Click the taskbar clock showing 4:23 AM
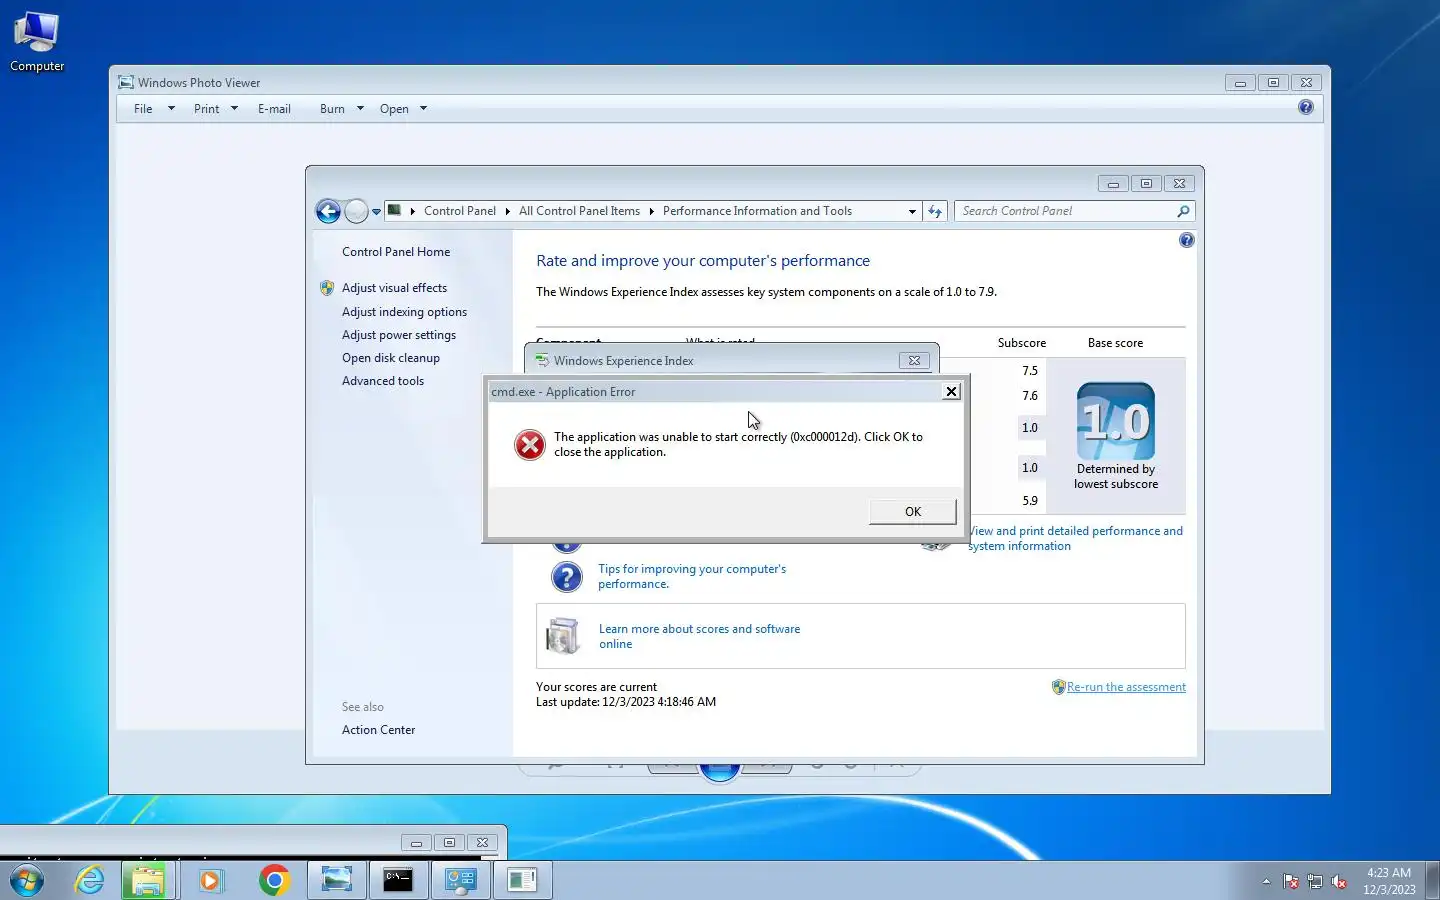 tap(1389, 881)
